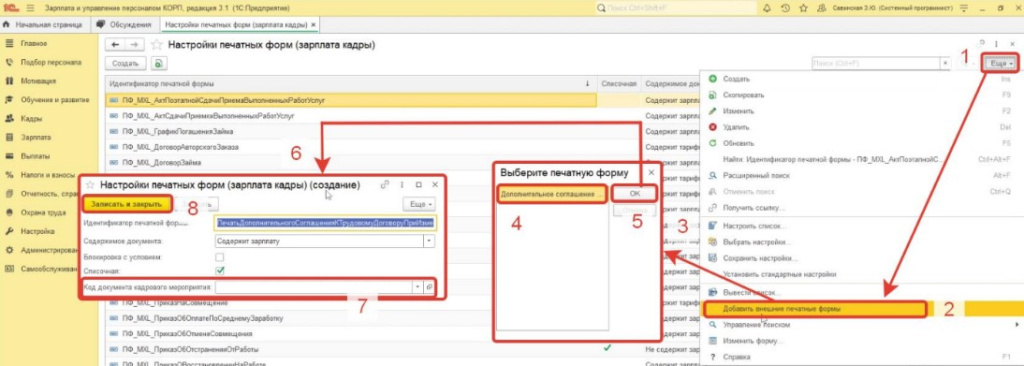Expand the Содержимое документа dropdown
The width and height of the screenshot is (1024, 366).
pyautogui.click(x=429, y=241)
